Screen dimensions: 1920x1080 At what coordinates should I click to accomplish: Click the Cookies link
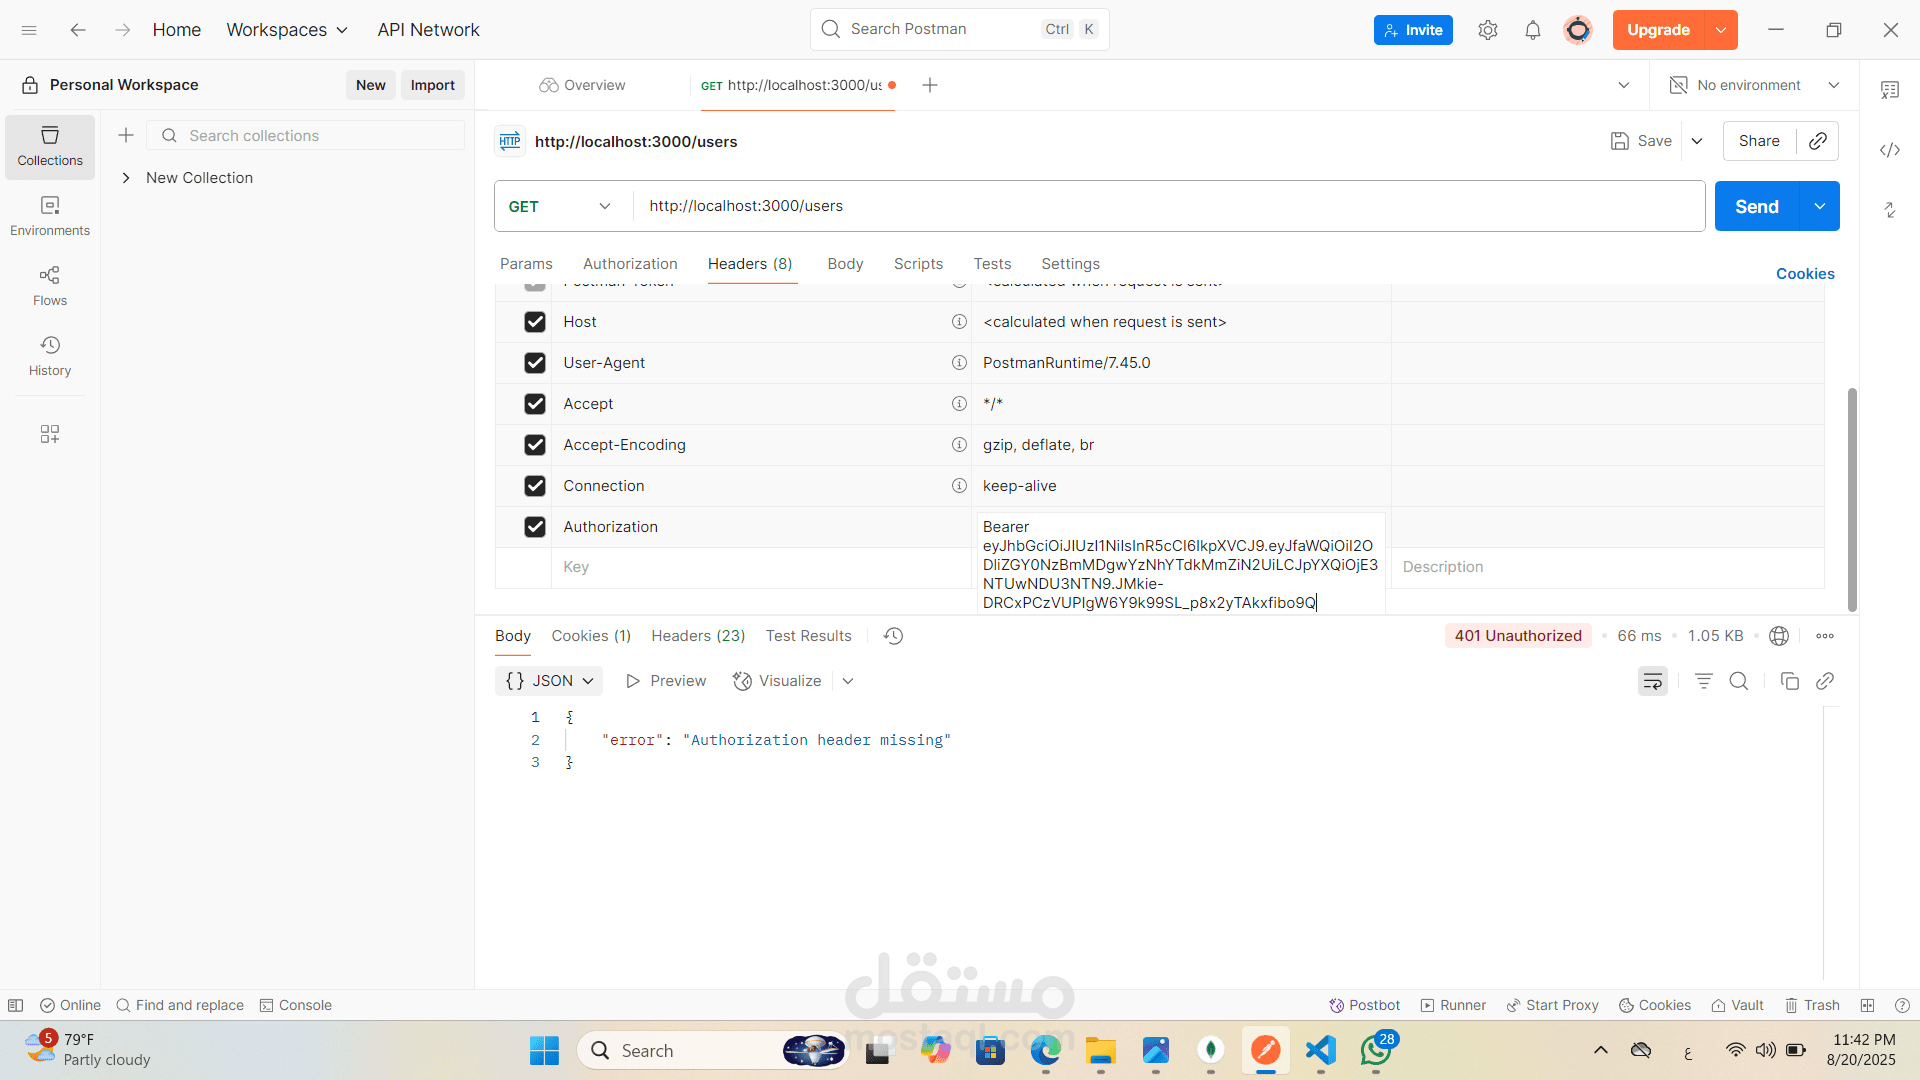[x=1805, y=274]
